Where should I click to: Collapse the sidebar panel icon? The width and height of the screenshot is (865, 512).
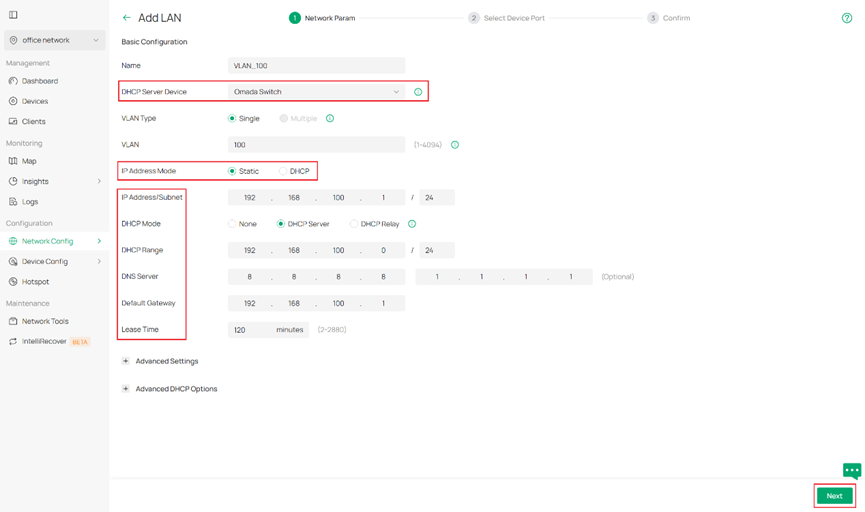pos(13,15)
